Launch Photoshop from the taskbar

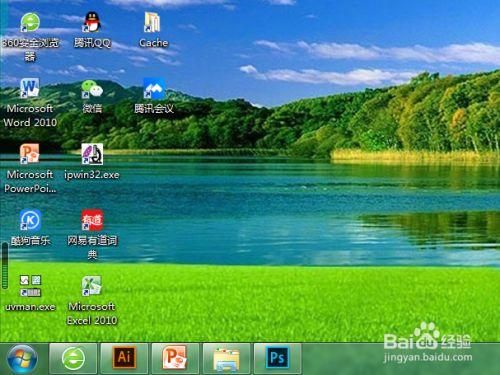coord(277,359)
